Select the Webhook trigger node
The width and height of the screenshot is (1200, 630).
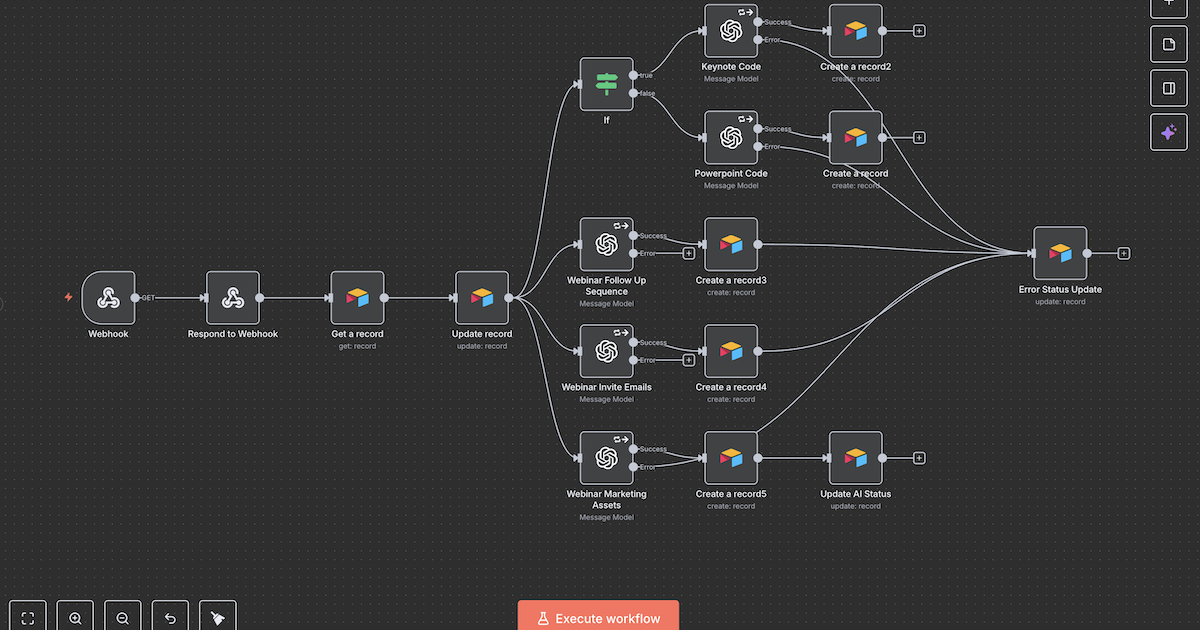pyautogui.click(x=108, y=298)
